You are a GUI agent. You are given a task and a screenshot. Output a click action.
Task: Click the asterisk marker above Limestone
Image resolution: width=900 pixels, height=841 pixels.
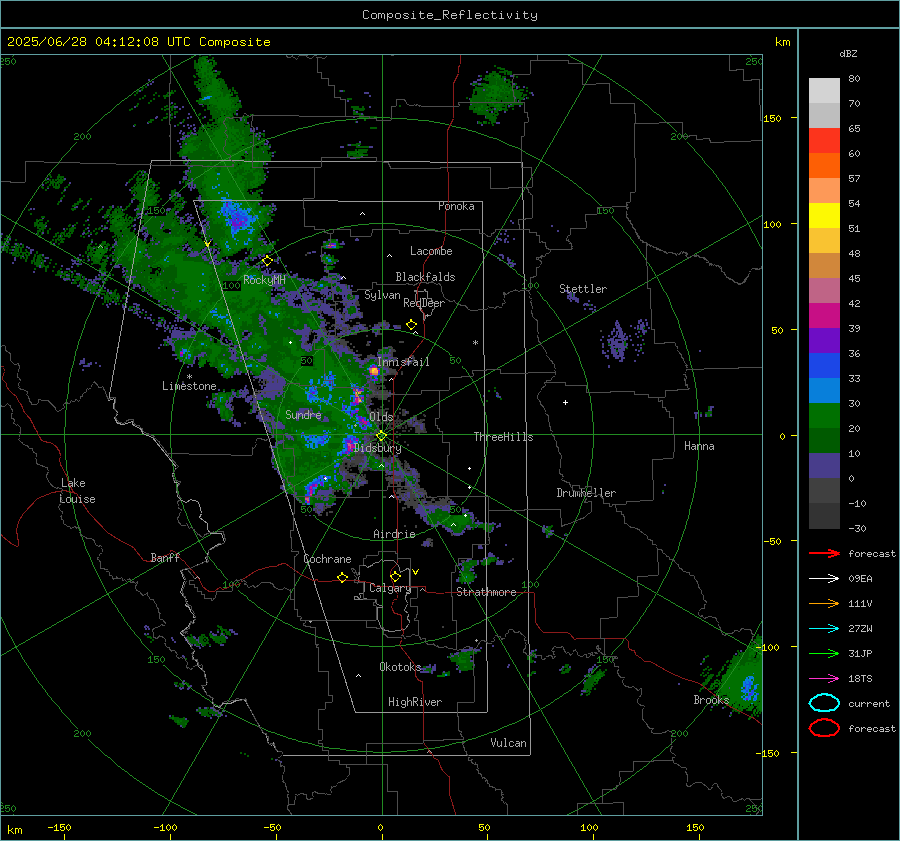[x=189, y=377]
